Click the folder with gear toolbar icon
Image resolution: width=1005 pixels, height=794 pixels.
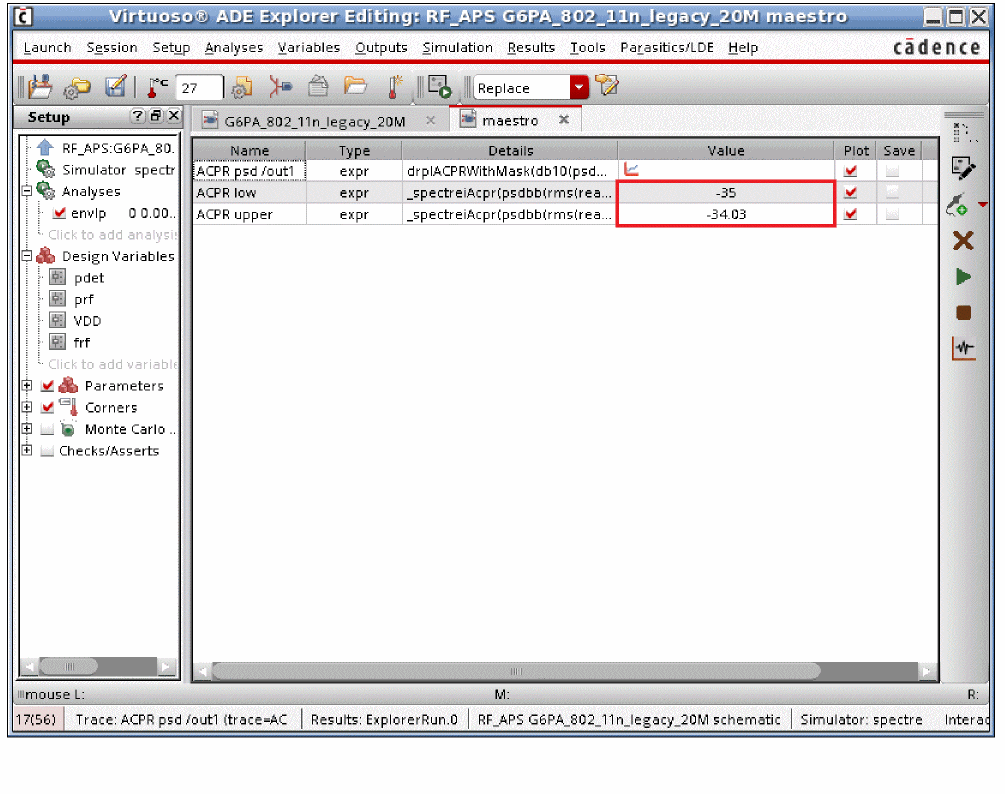pyautogui.click(x=78, y=87)
